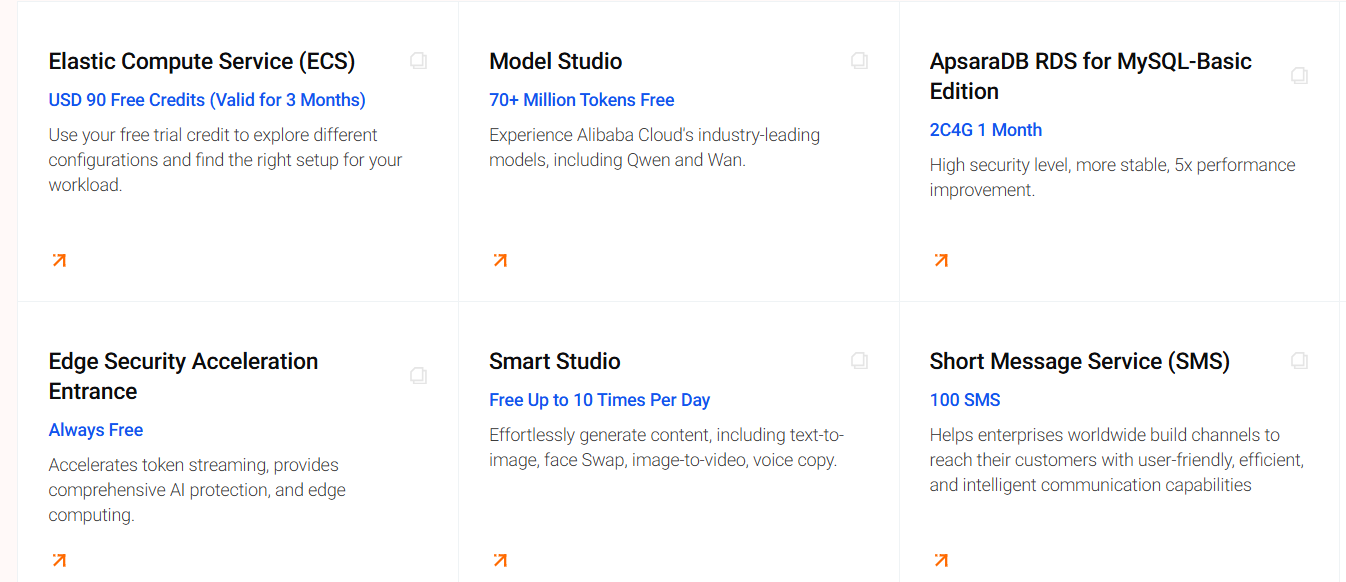Click the description 'Accelerates token streaming'

[x=198, y=490]
